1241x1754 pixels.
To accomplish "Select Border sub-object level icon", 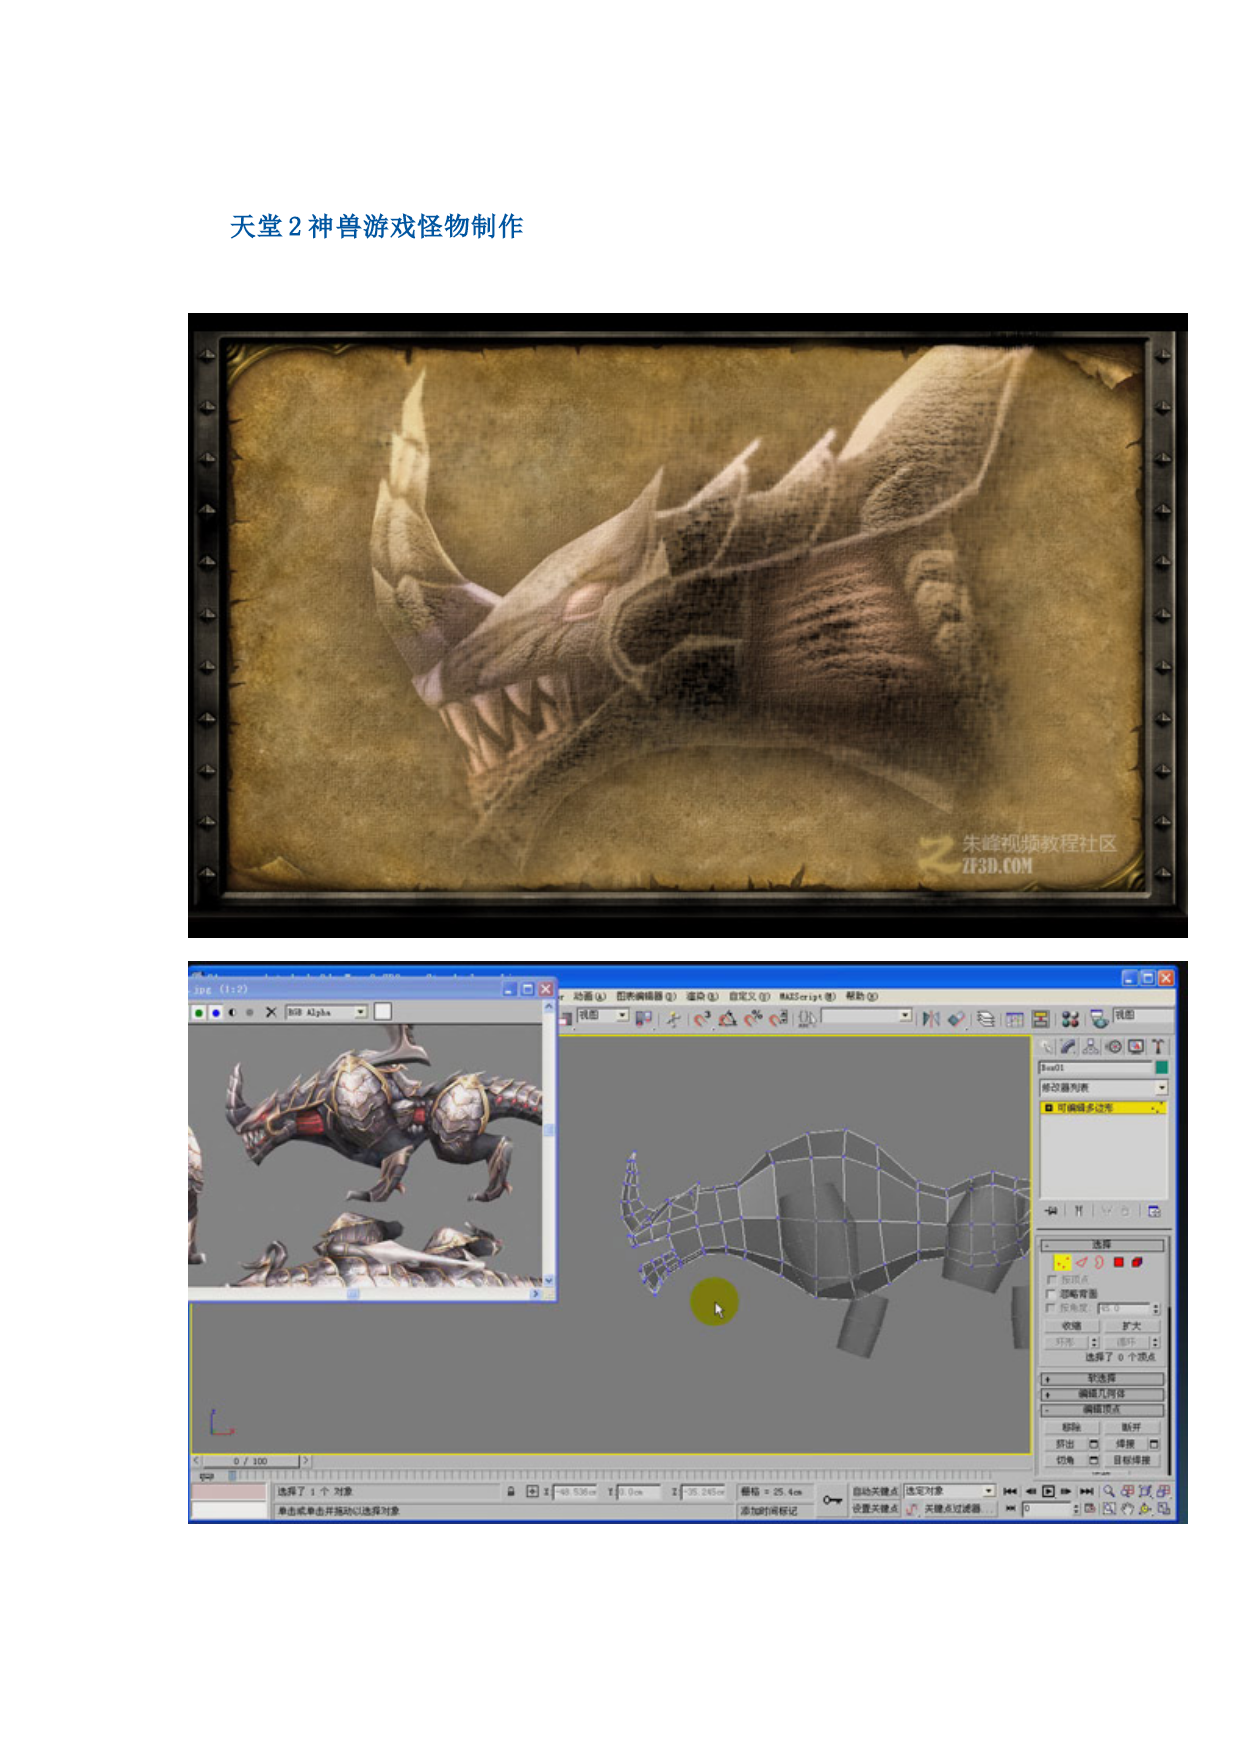I will (1099, 1262).
